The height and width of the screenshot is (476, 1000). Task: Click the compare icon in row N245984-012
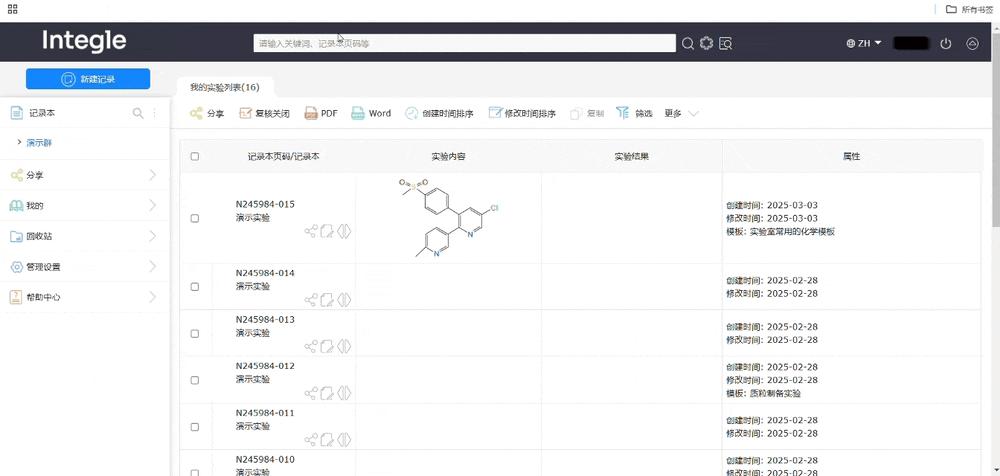(x=344, y=392)
